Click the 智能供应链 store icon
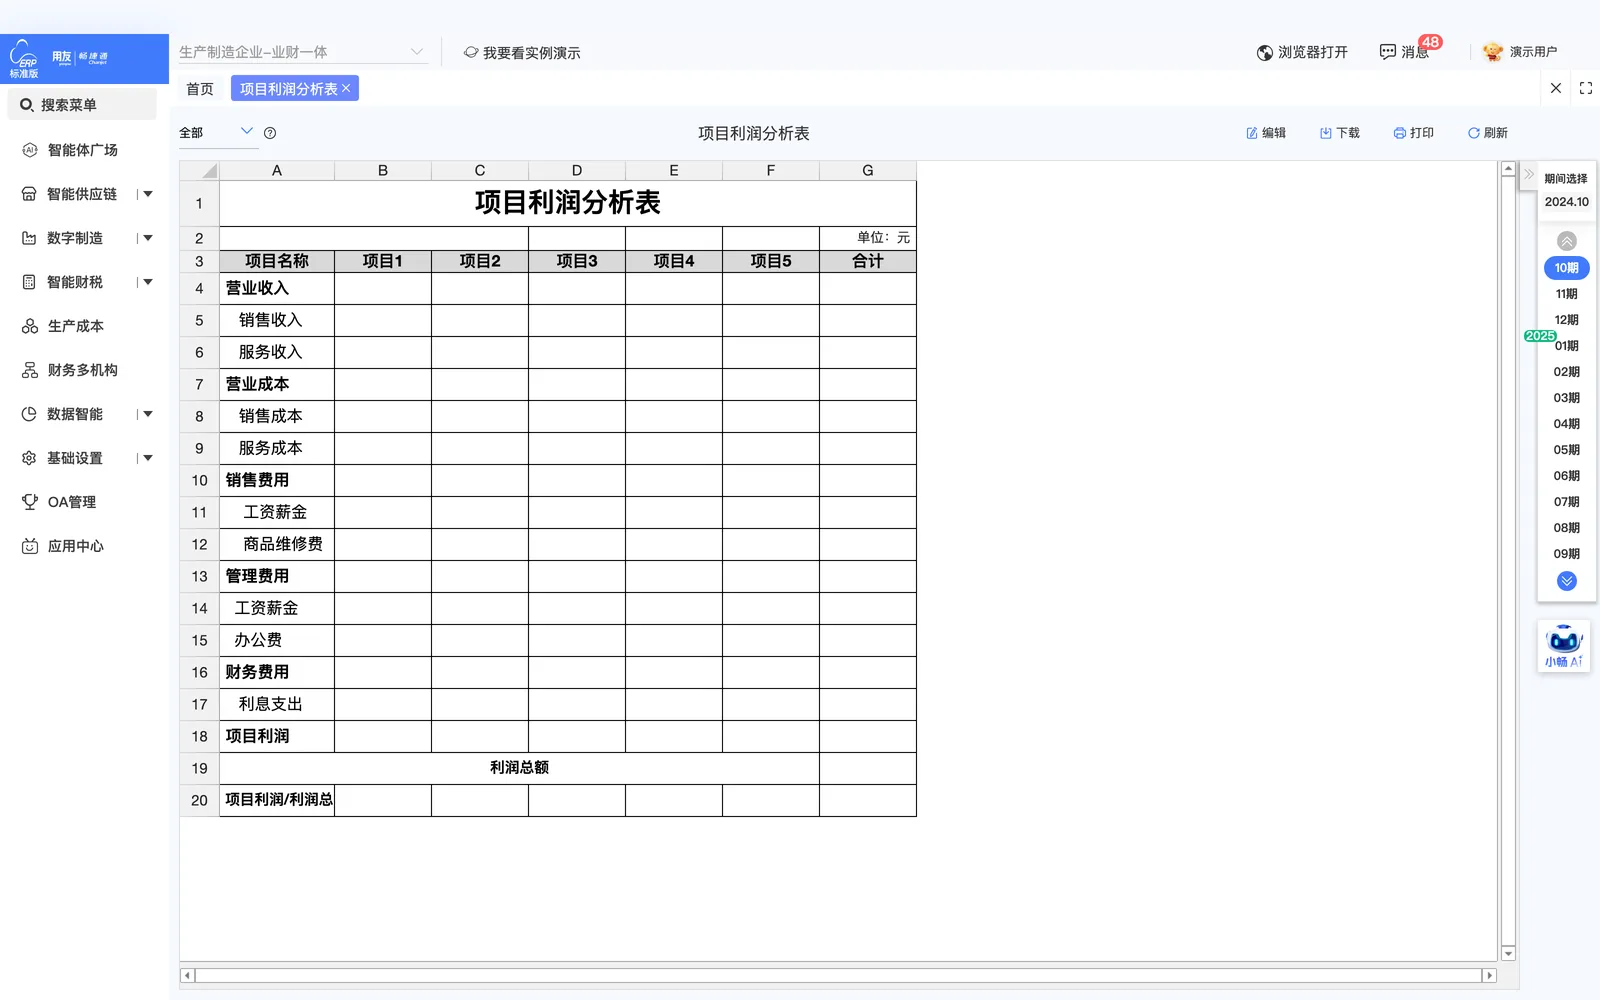 click(29, 194)
